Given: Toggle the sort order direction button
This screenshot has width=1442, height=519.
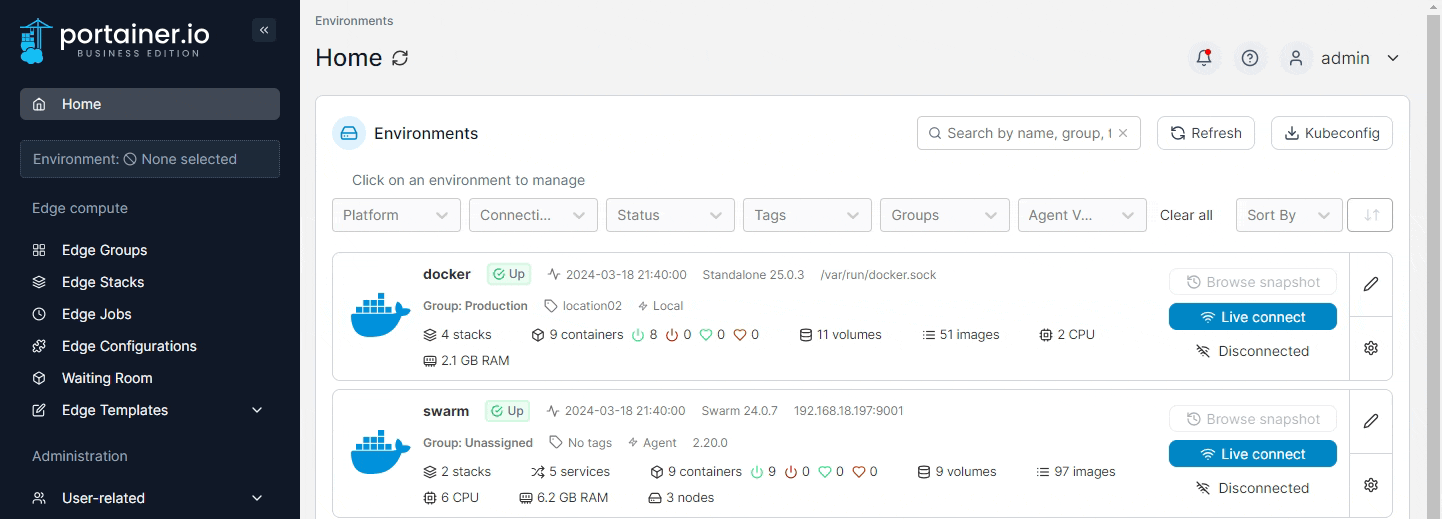Looking at the screenshot, I should point(1370,215).
